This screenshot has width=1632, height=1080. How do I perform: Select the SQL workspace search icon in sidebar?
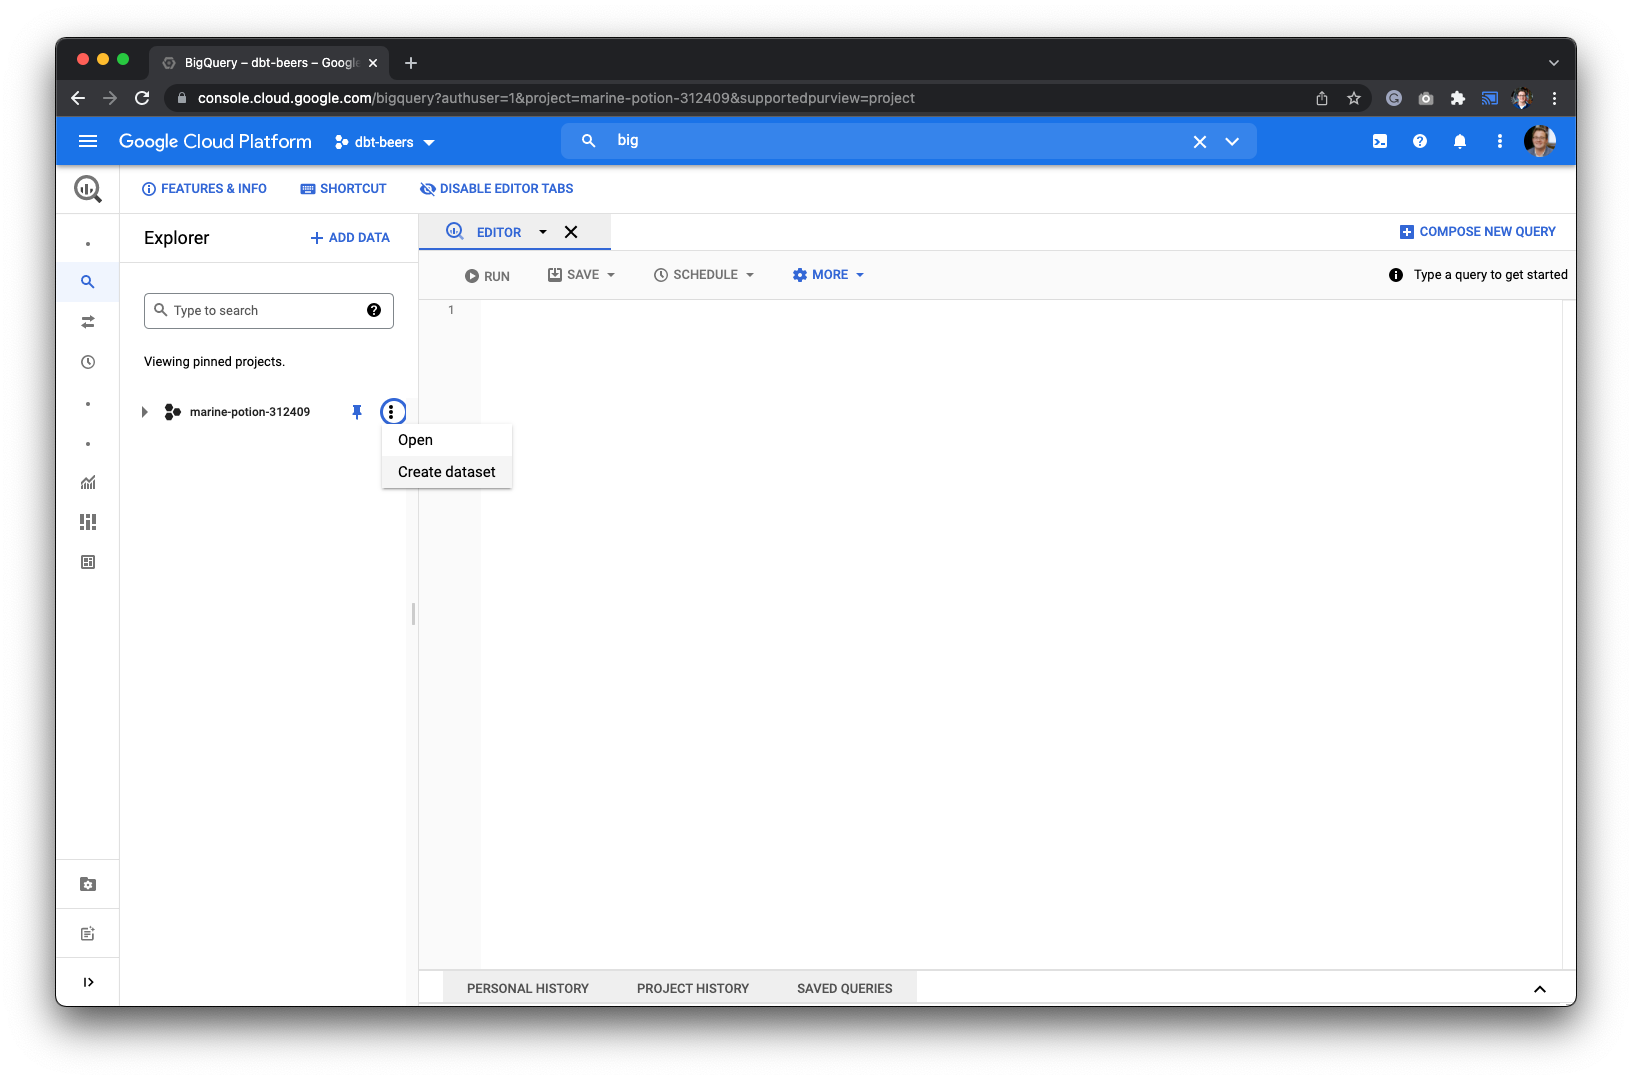[88, 282]
